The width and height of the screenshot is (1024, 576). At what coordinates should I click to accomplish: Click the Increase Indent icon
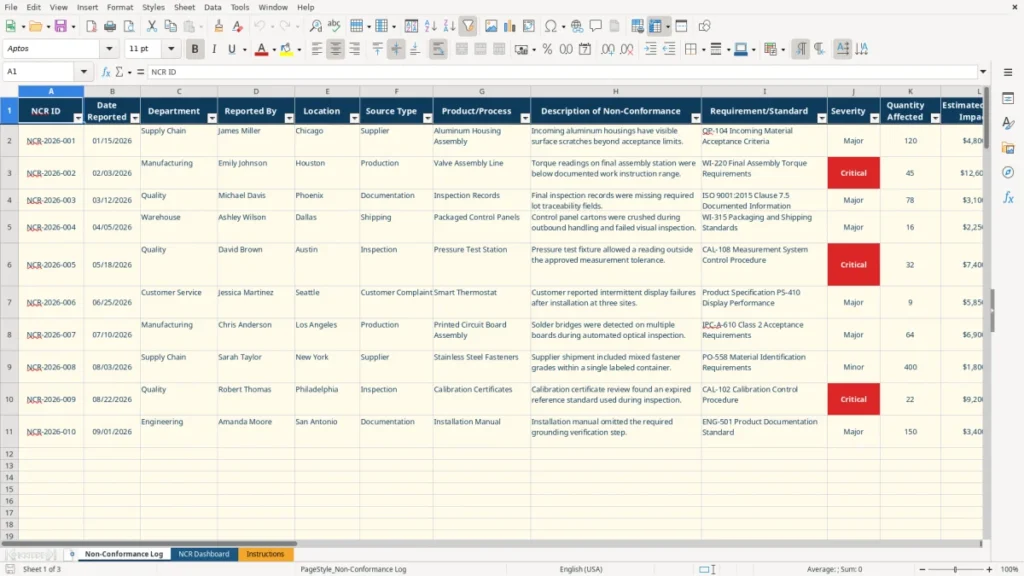(x=650, y=49)
